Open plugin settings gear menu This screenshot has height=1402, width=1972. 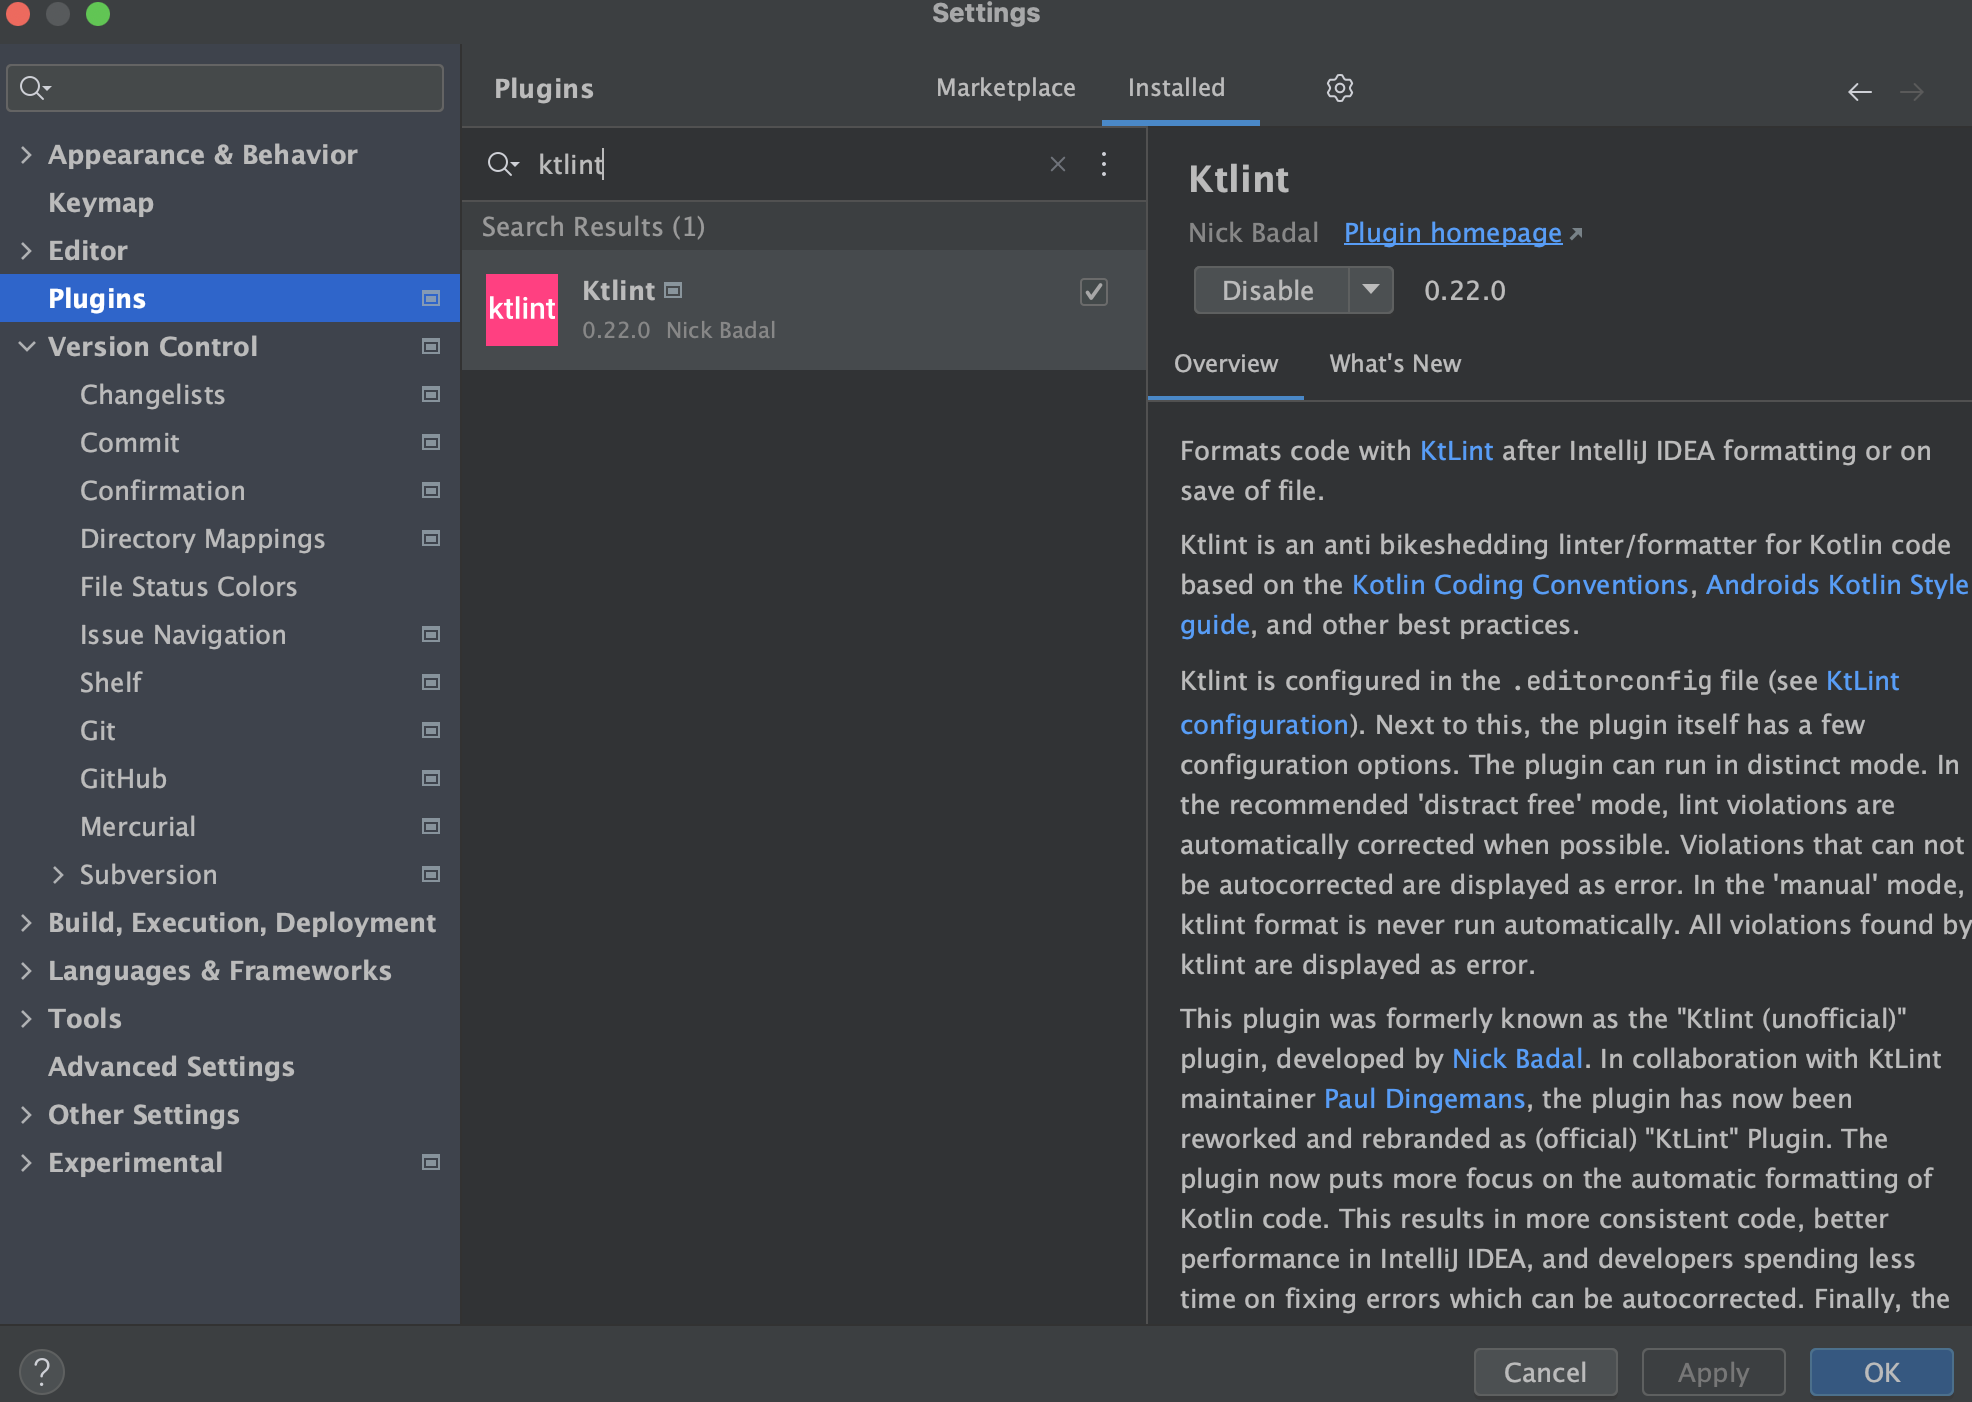pyautogui.click(x=1339, y=88)
